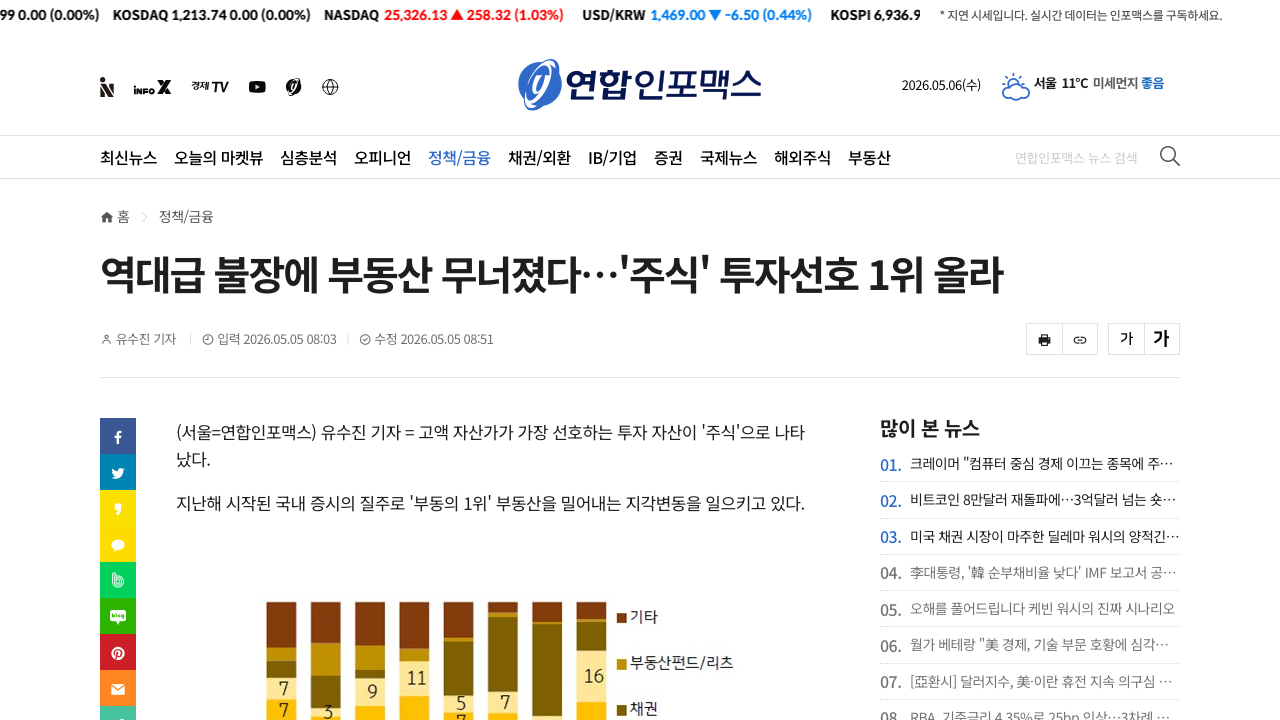Click reporter name 유수진 기자
The height and width of the screenshot is (720, 1280).
[146, 339]
